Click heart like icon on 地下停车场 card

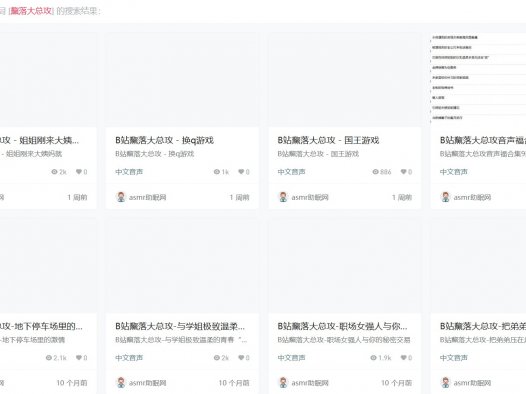[79, 357]
